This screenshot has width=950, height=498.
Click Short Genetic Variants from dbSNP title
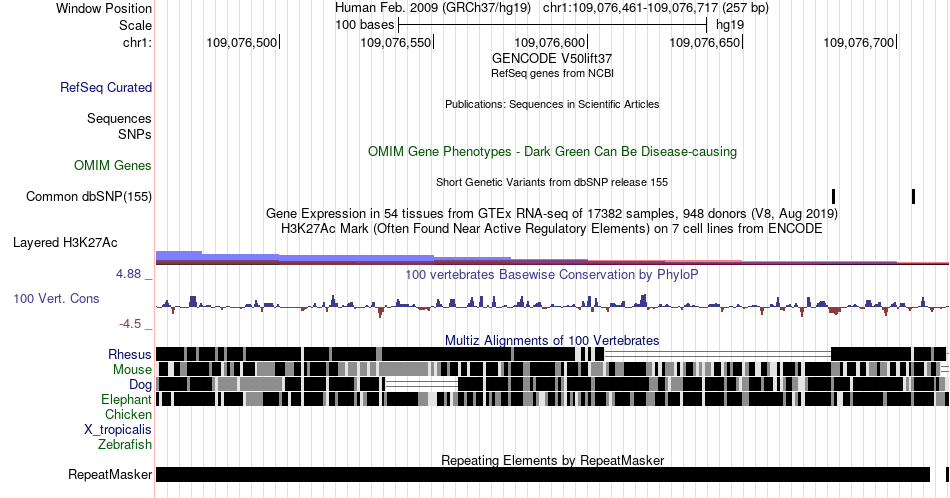pos(552,182)
